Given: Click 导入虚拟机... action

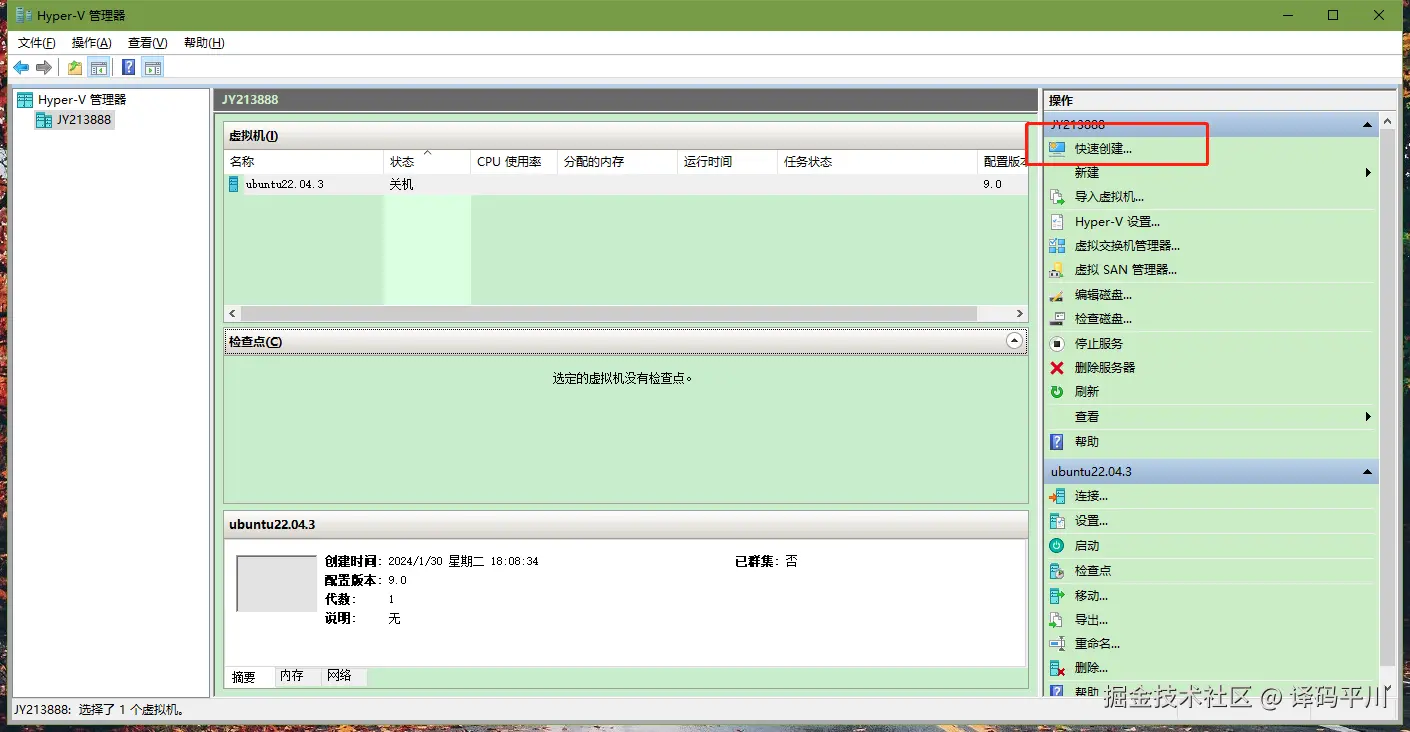Looking at the screenshot, I should pyautogui.click(x=1109, y=197).
